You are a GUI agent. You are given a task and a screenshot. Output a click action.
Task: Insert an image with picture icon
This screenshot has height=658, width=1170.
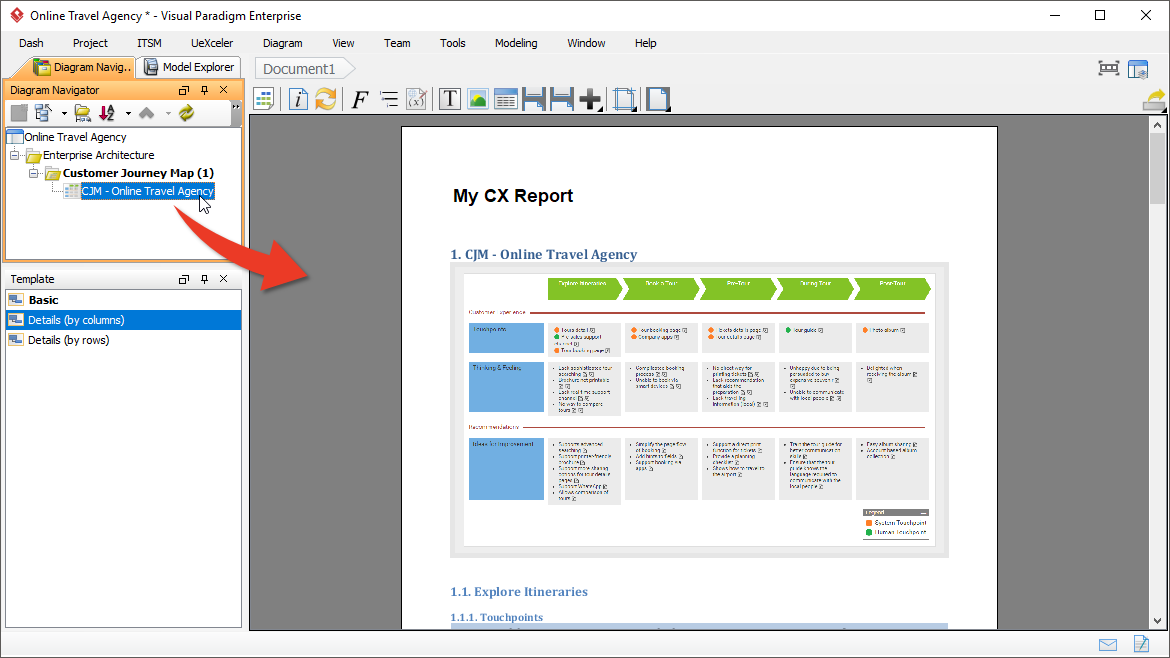pyautogui.click(x=478, y=98)
